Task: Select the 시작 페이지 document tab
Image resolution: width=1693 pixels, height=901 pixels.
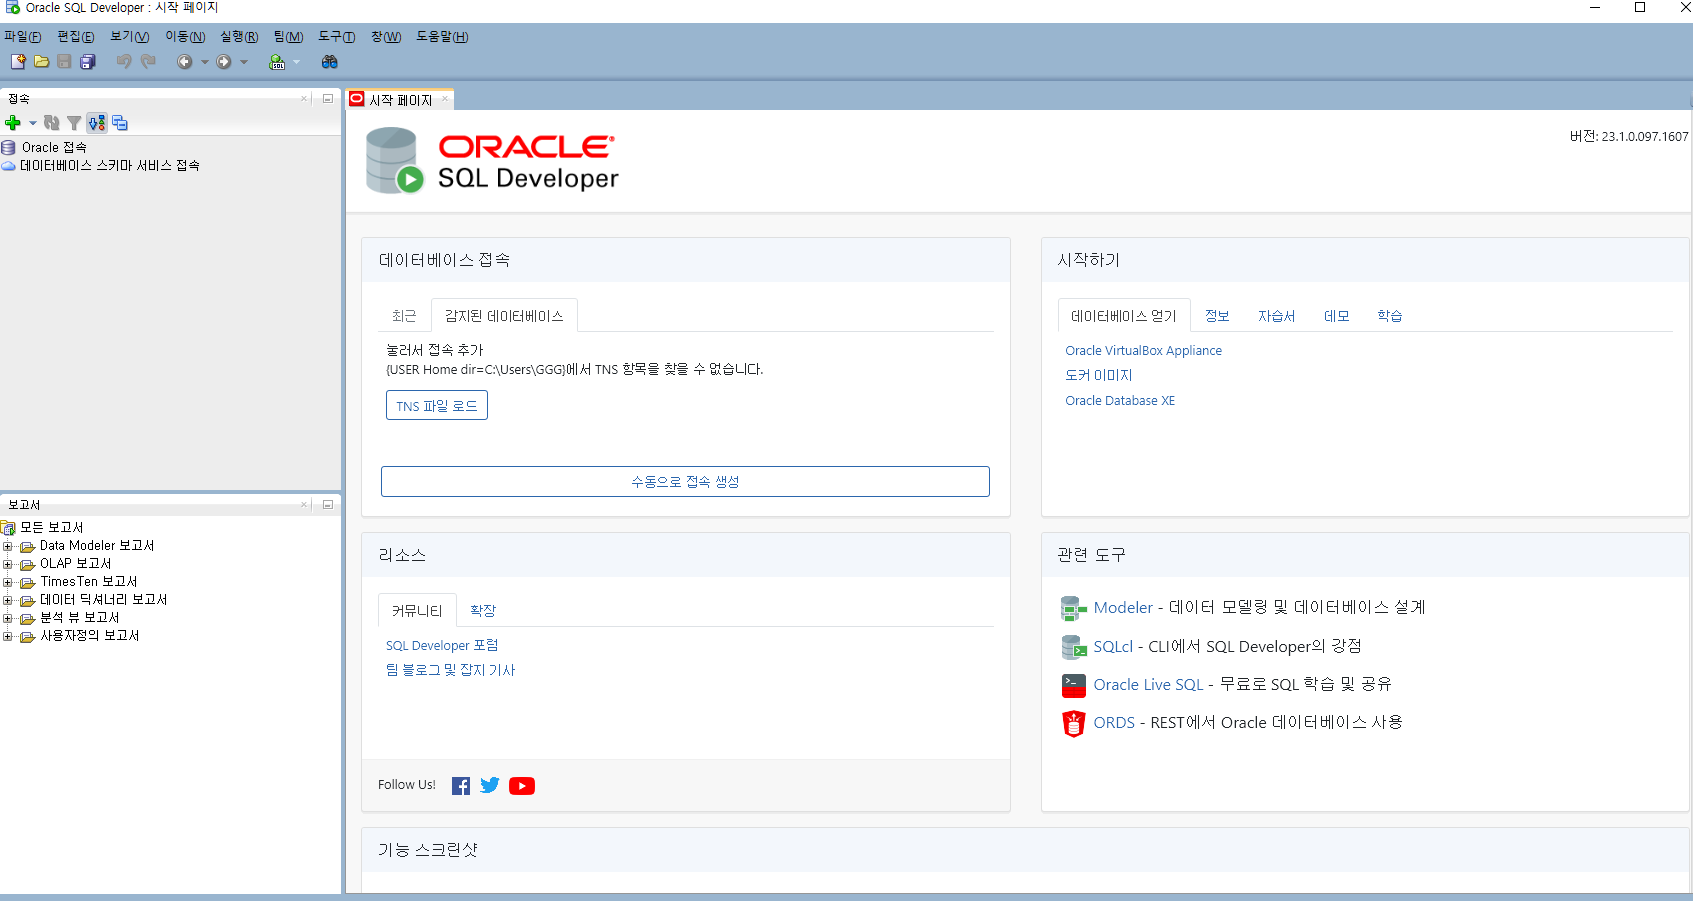Action: (x=400, y=100)
